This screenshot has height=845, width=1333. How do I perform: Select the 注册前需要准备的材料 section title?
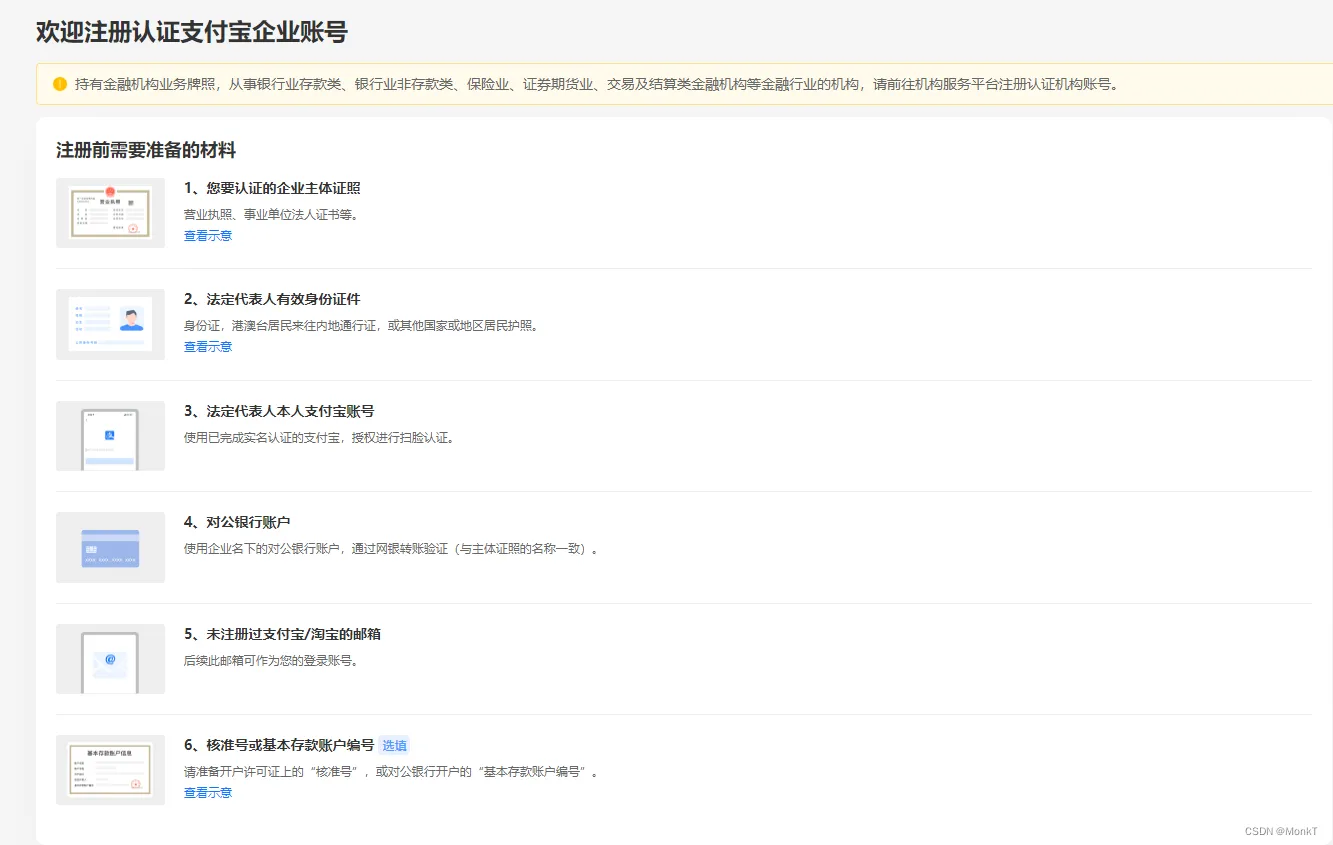pyautogui.click(x=146, y=150)
